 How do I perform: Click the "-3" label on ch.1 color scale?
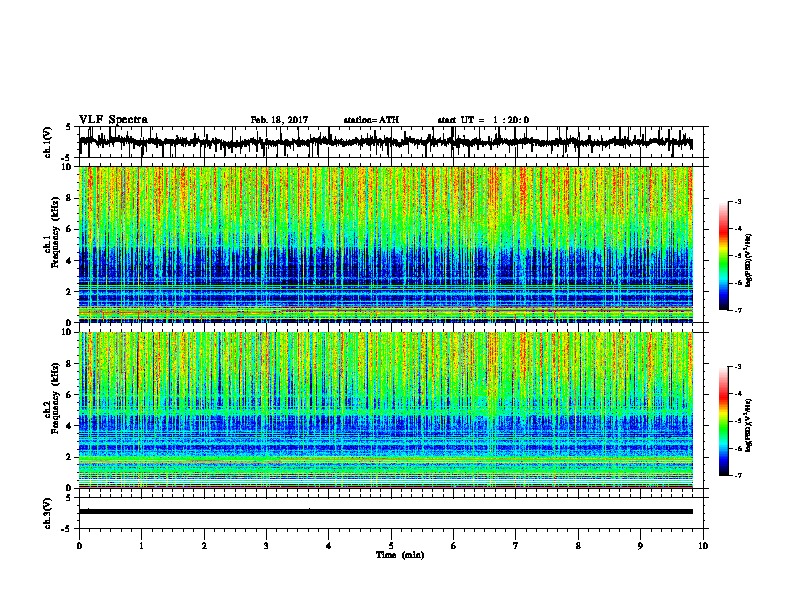tap(738, 202)
